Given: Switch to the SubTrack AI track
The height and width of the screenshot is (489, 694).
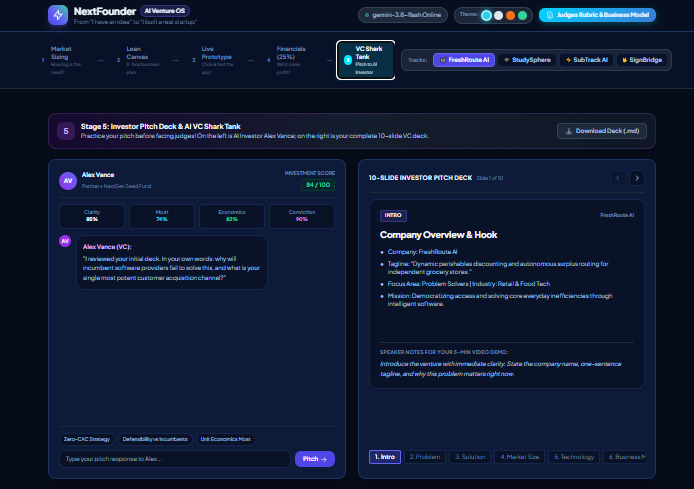Looking at the screenshot, I should tap(586, 60).
